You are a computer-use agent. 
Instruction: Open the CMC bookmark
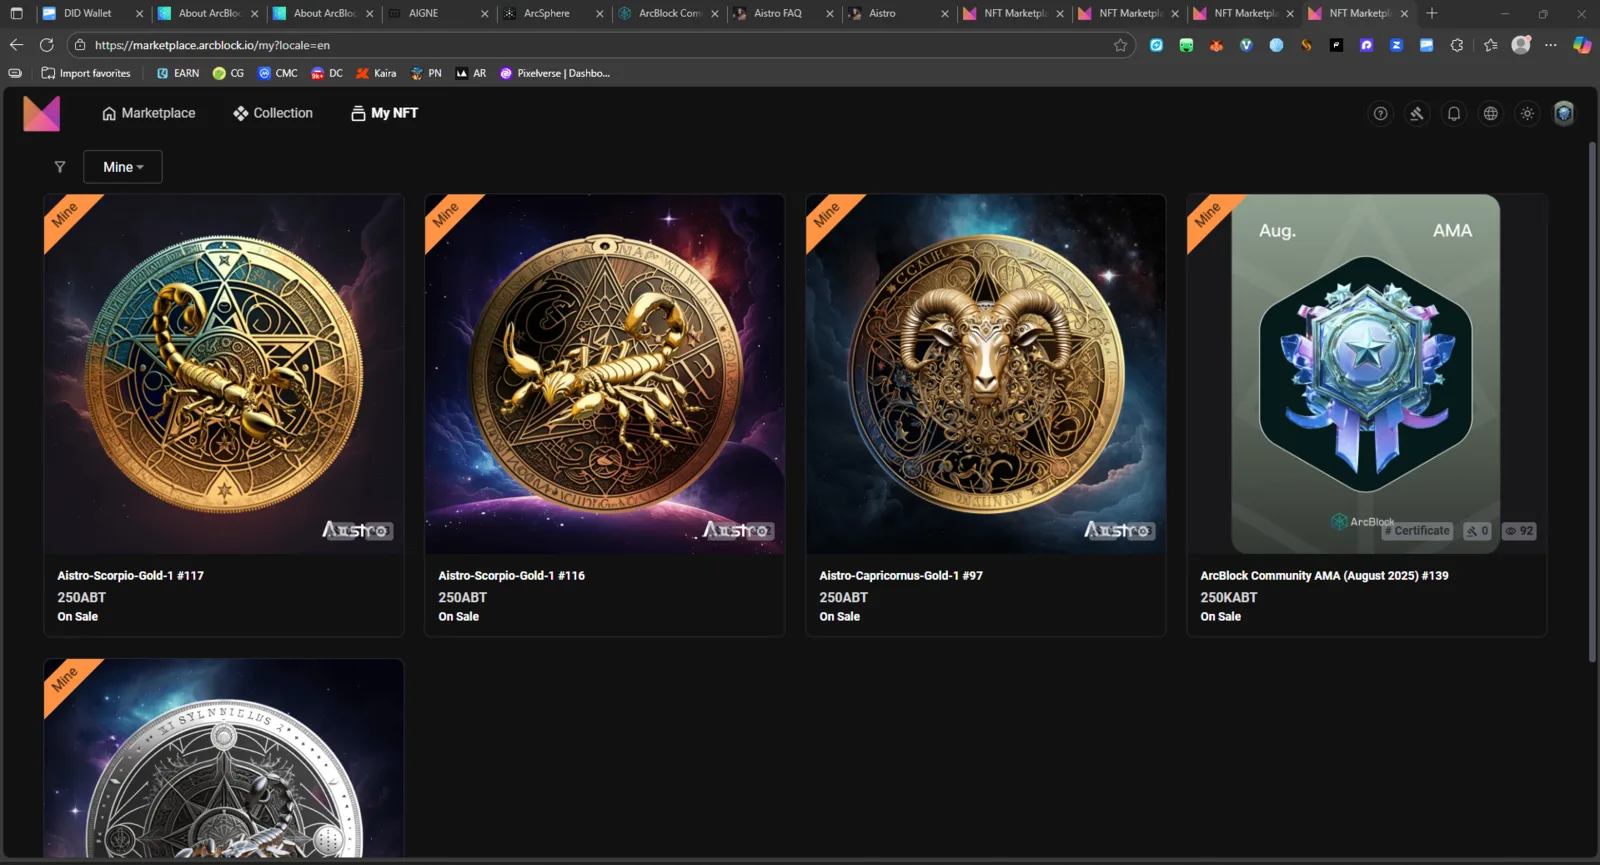278,73
